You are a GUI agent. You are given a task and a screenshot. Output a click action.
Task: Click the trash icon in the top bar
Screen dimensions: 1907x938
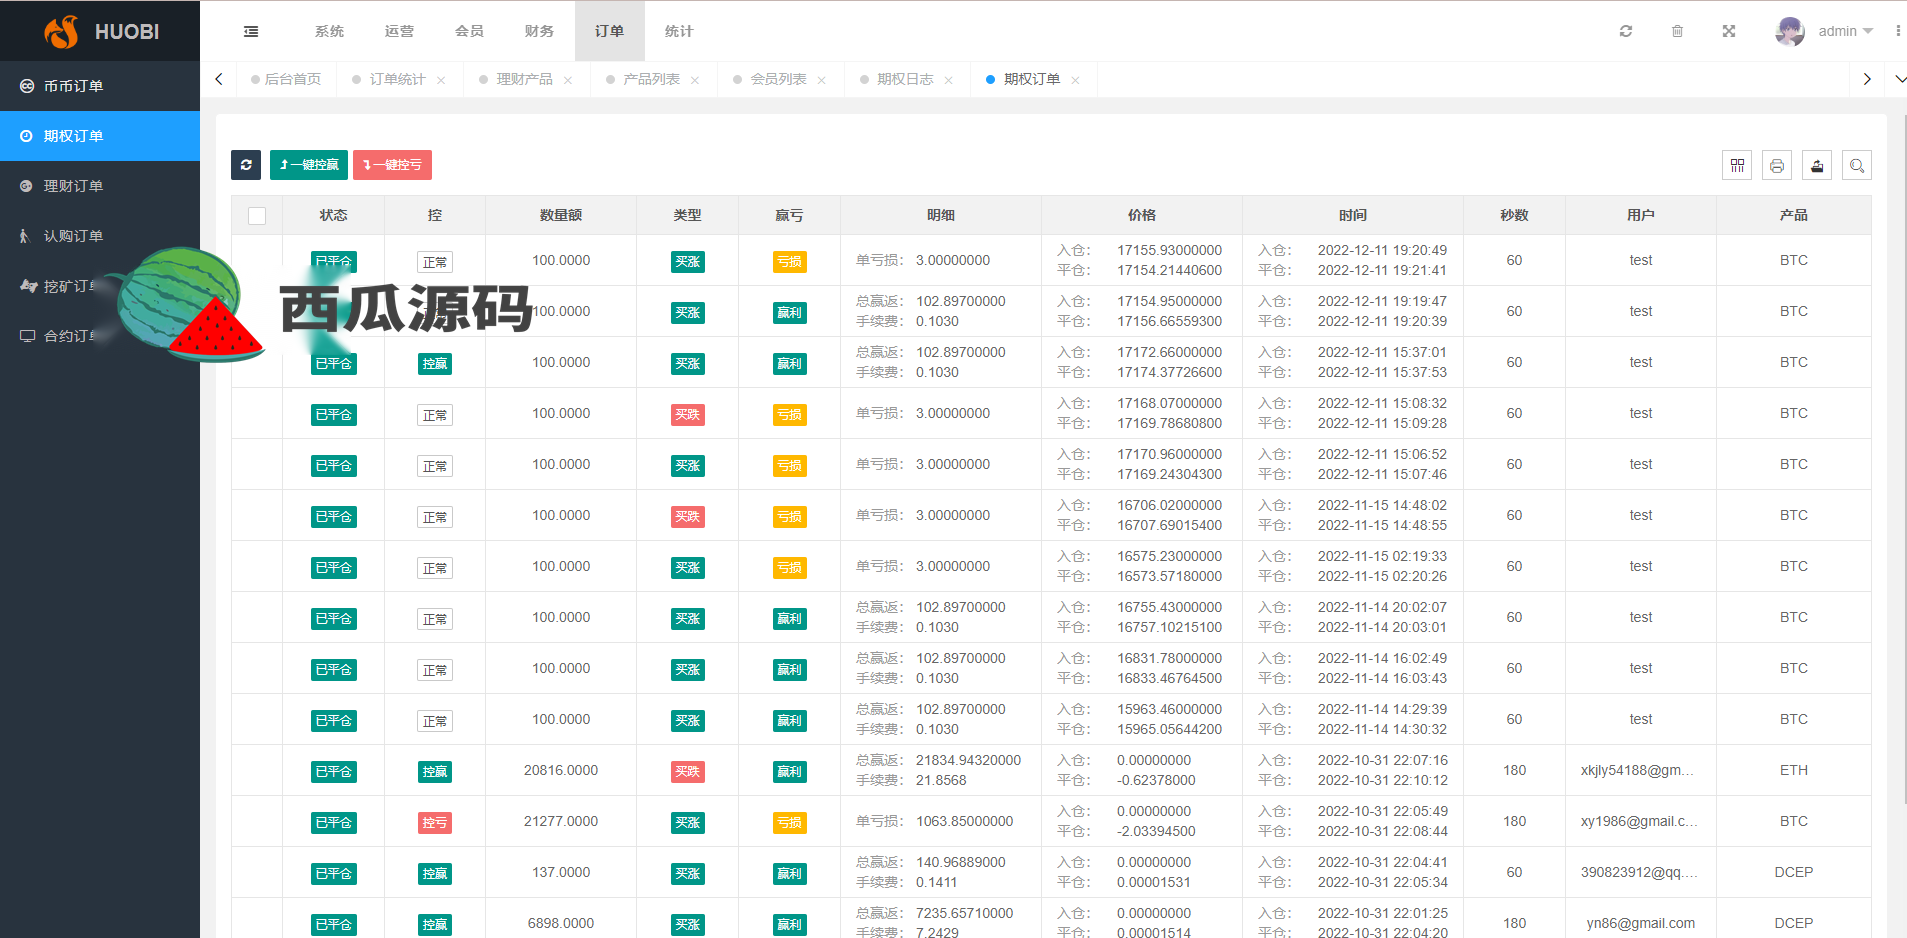pos(1677,31)
